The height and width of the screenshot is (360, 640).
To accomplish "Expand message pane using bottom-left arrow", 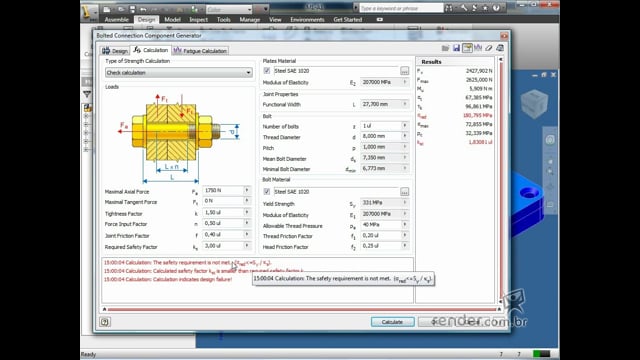I will (104, 309).
